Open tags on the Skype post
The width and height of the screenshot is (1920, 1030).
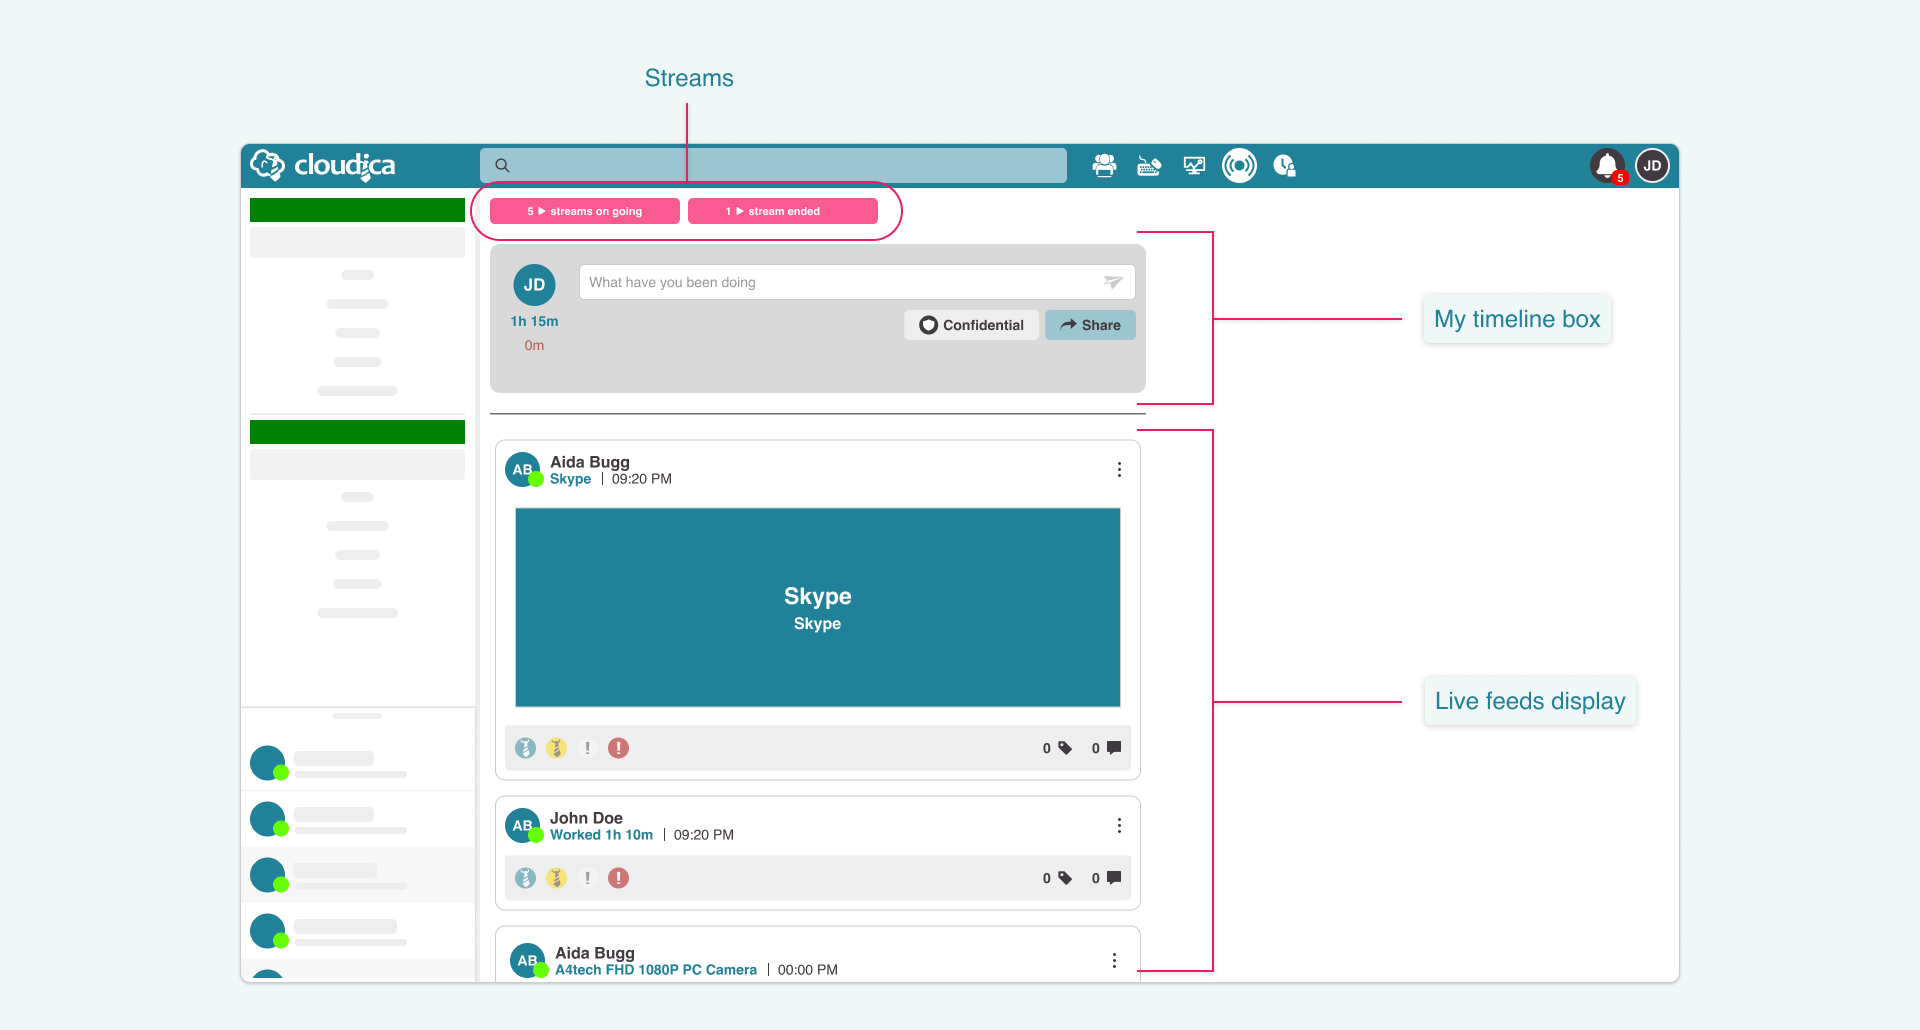click(1058, 748)
